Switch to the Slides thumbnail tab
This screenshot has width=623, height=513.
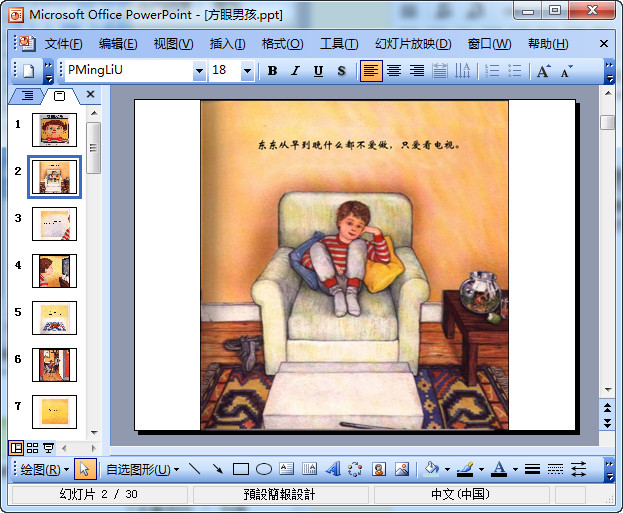[x=60, y=95]
